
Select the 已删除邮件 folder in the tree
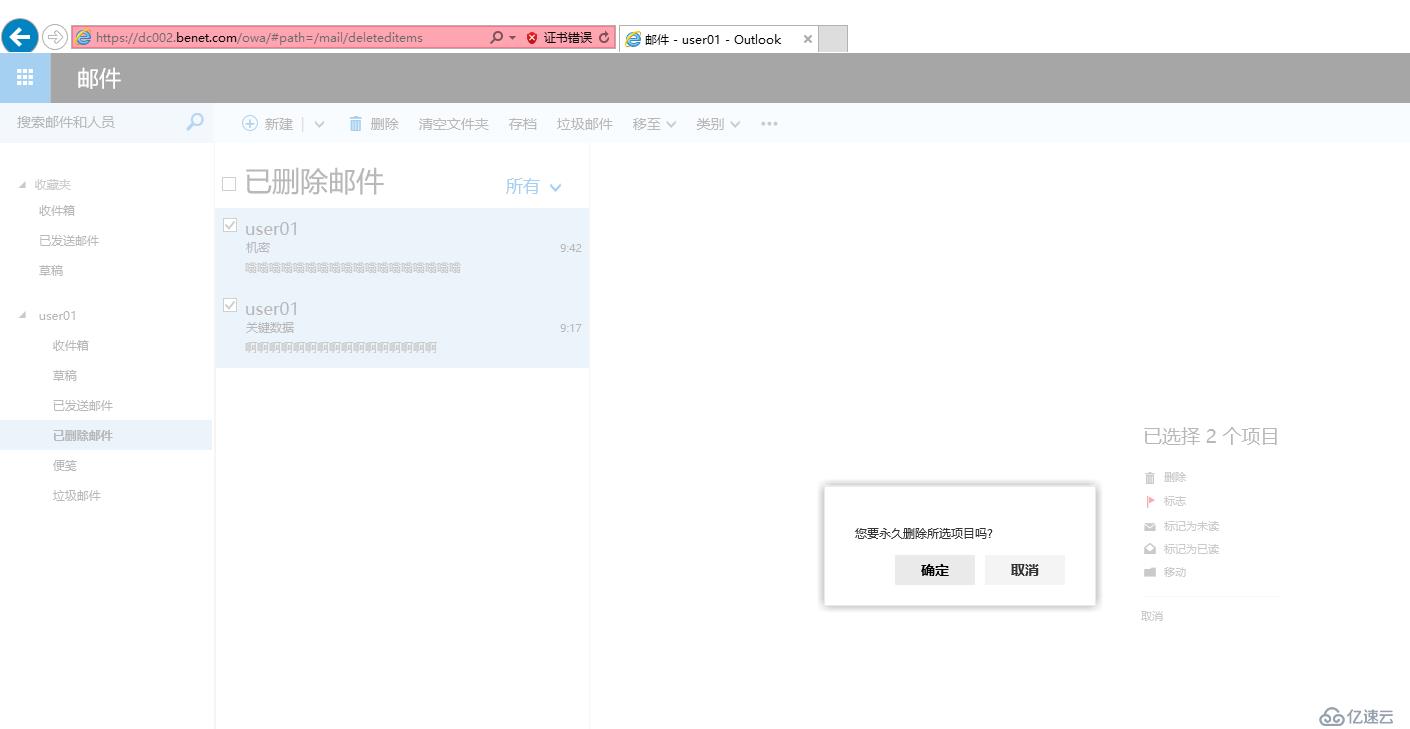tap(106, 435)
